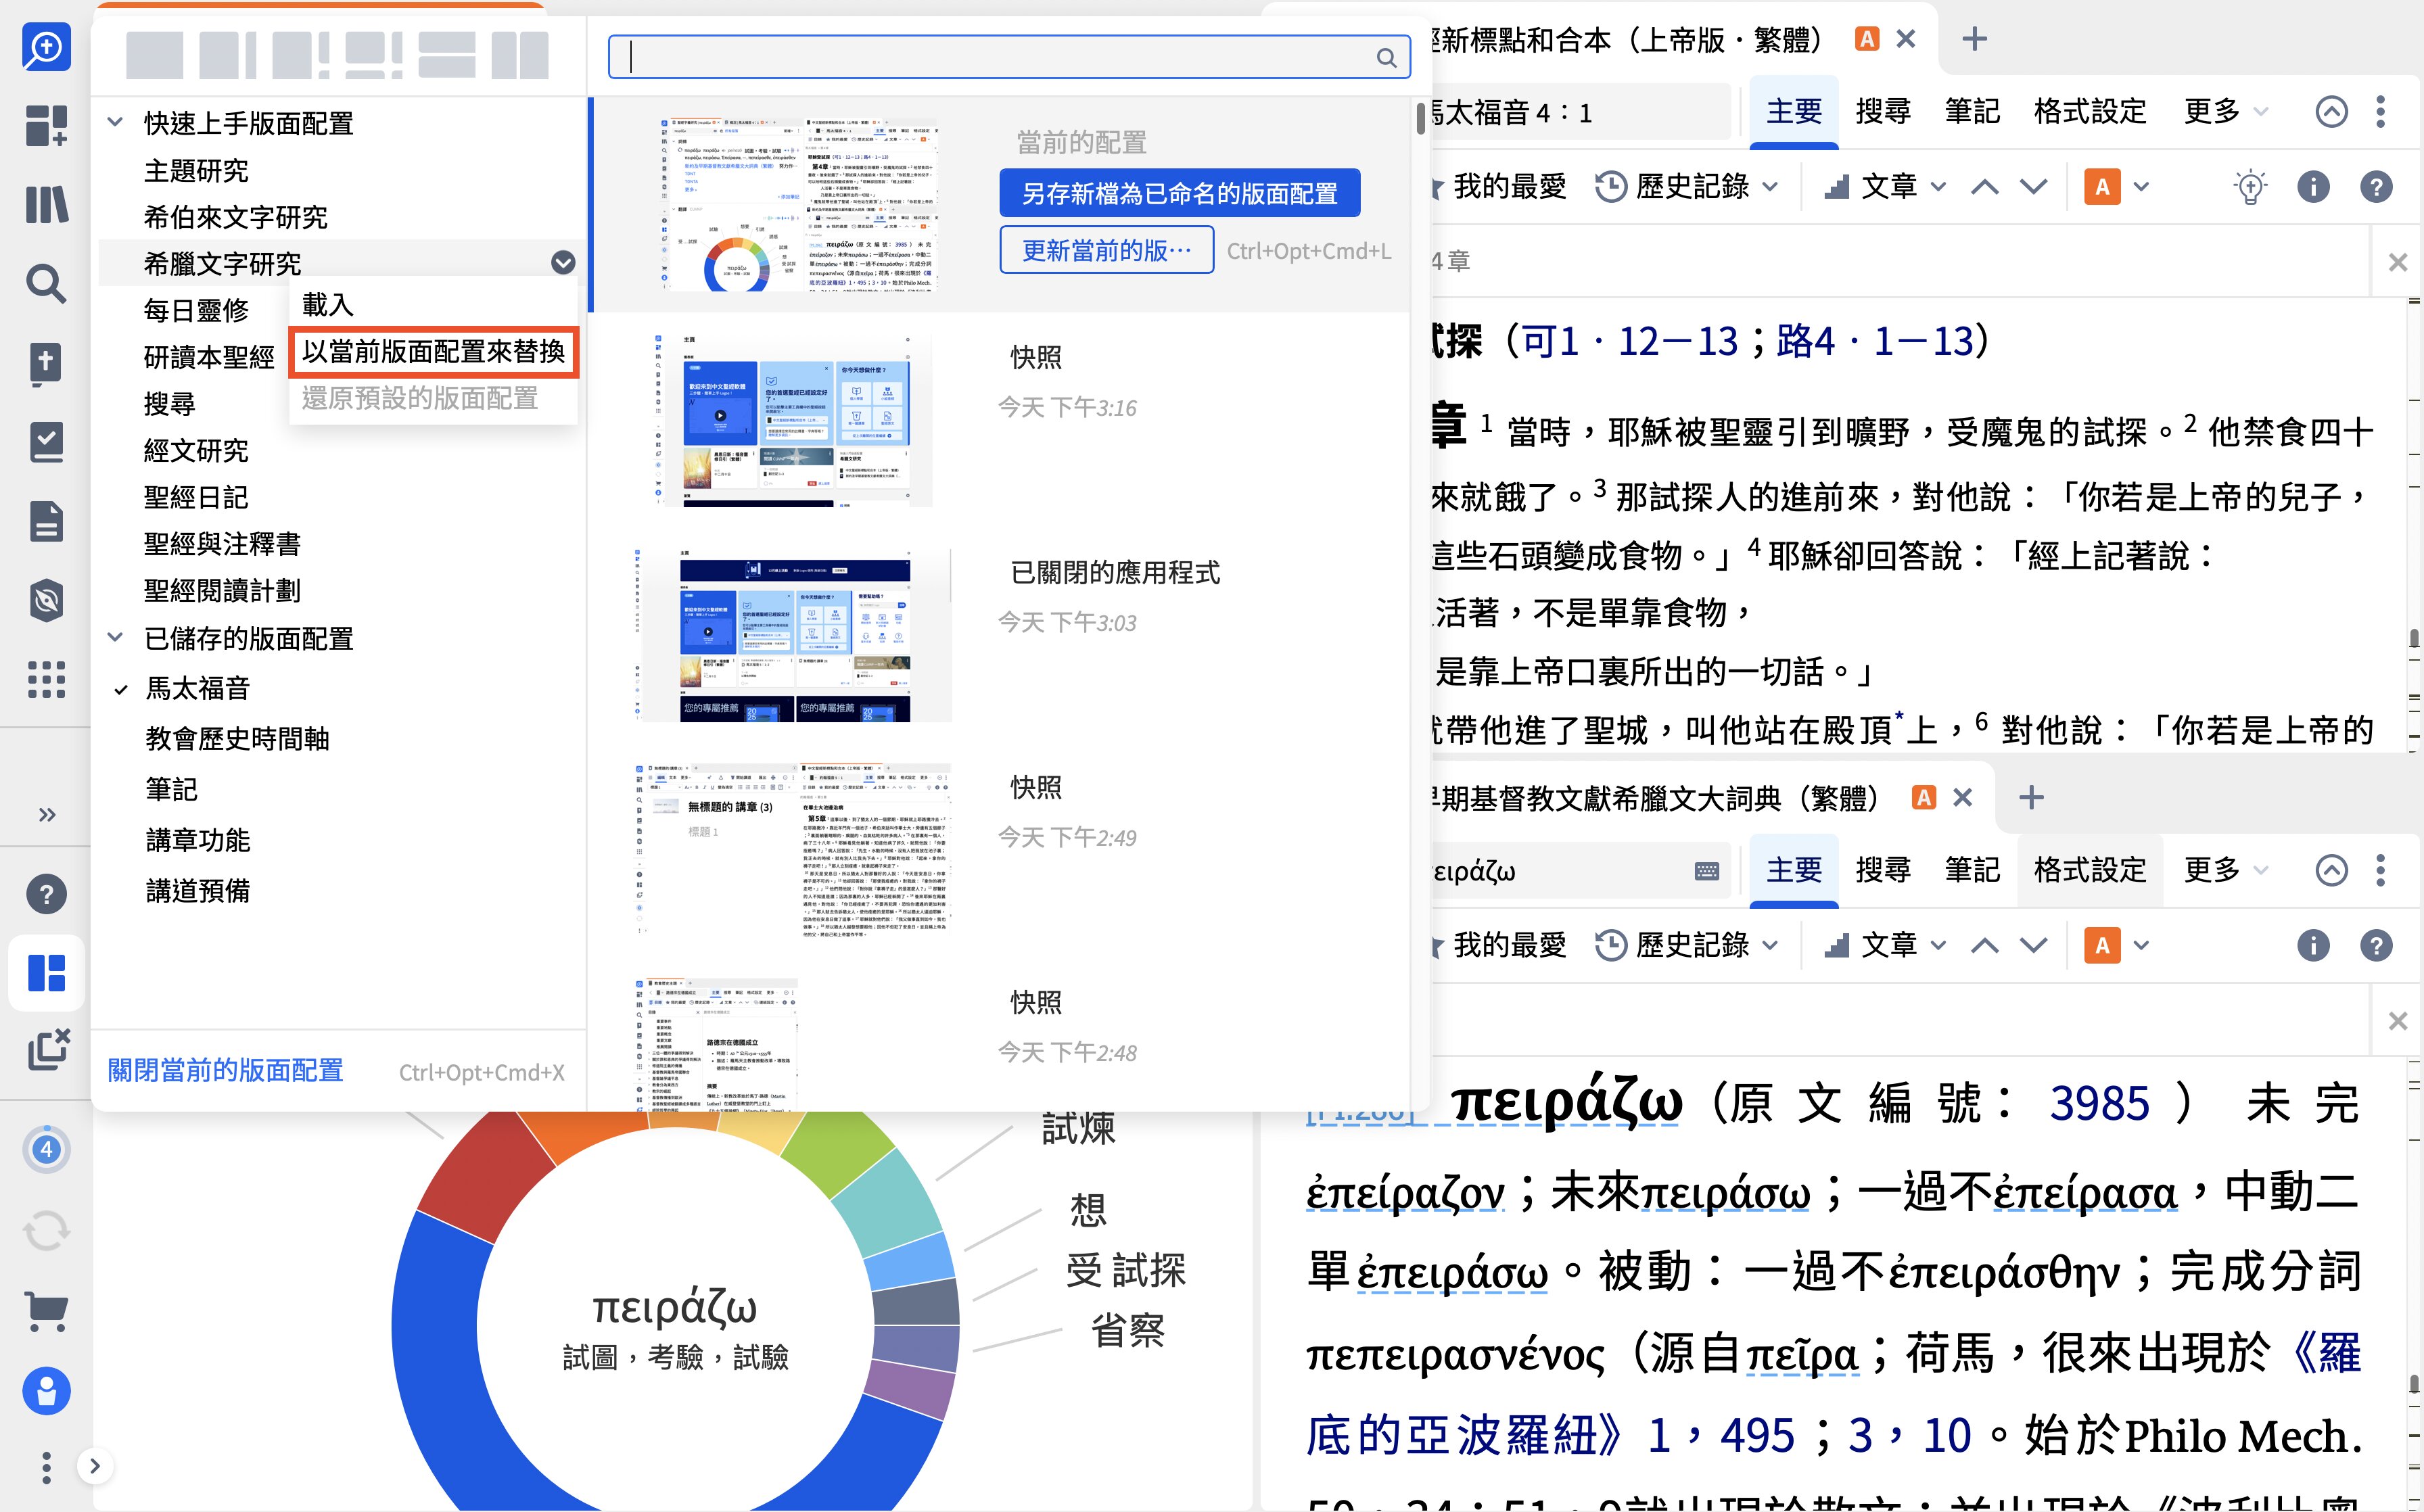Click the active Layouts icon in sidebar

(46, 973)
